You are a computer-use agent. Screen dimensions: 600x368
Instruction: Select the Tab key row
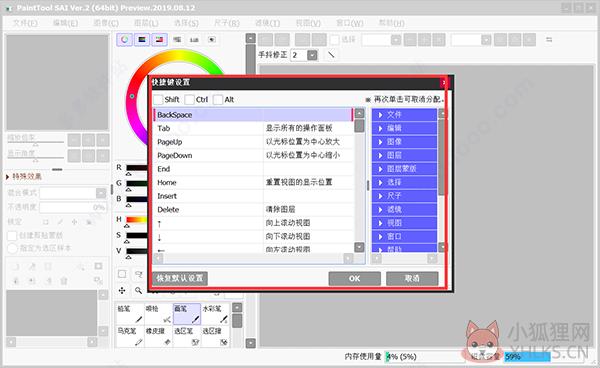pos(253,128)
